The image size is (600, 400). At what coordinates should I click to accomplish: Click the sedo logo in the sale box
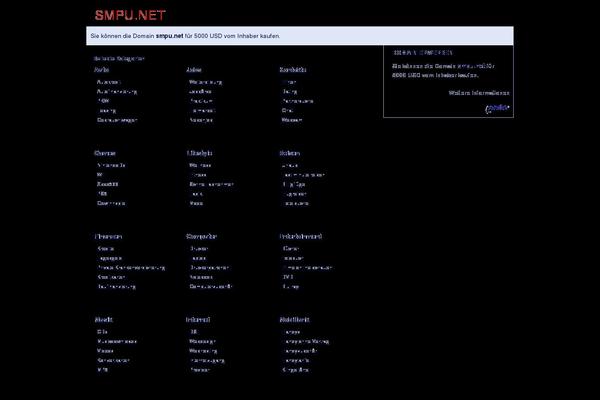pos(497,108)
